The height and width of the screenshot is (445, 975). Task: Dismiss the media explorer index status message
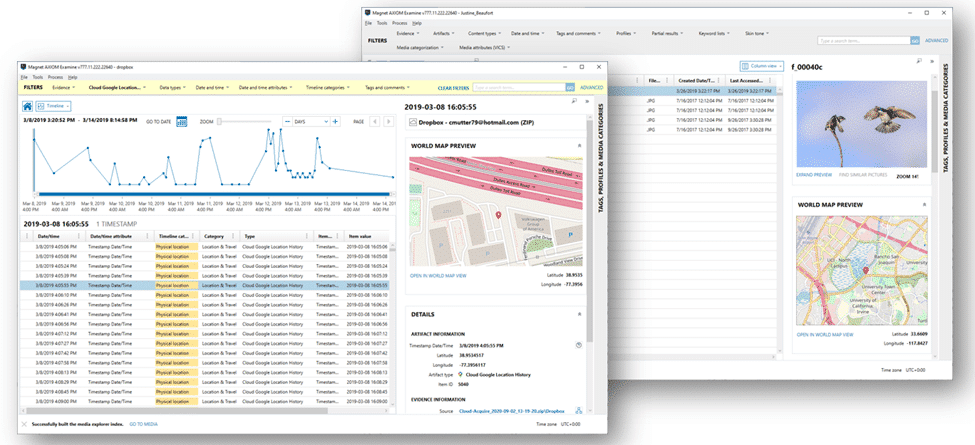point(24,424)
